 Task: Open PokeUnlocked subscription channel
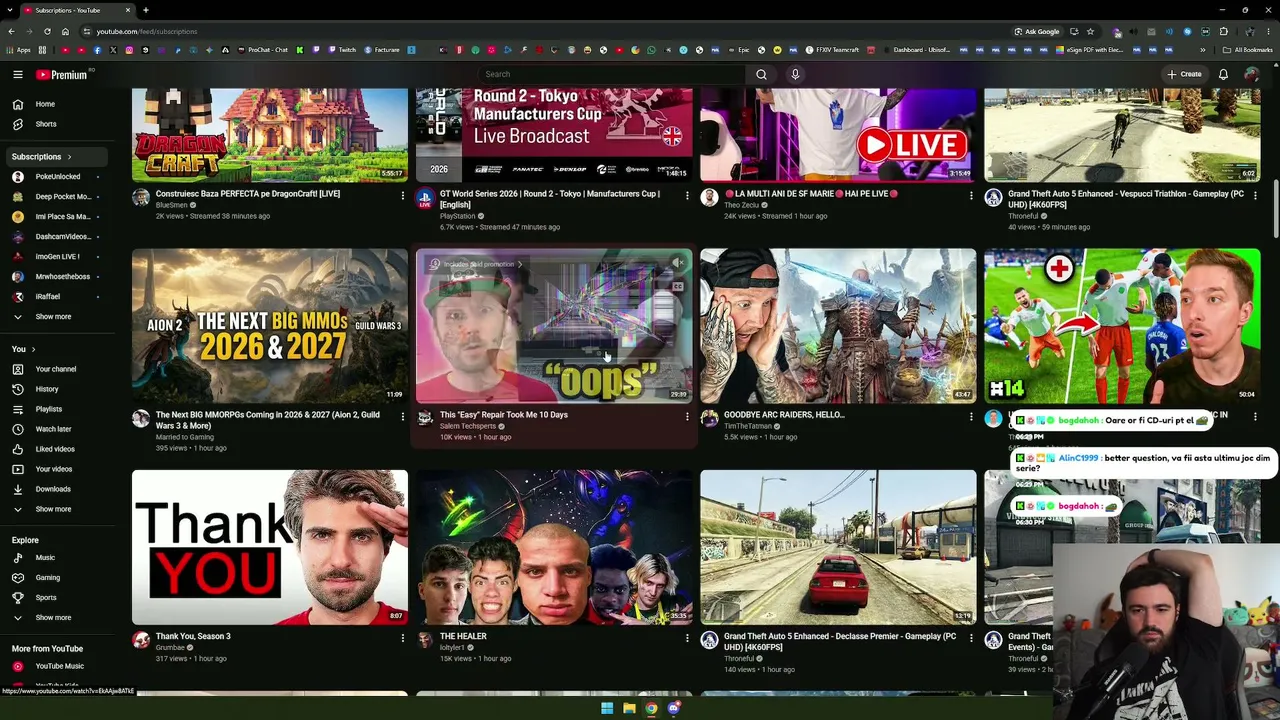click(x=58, y=177)
